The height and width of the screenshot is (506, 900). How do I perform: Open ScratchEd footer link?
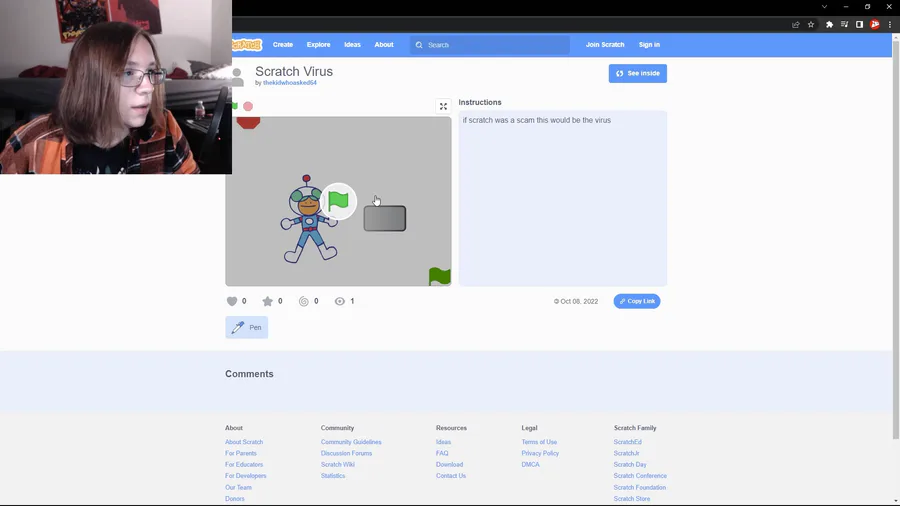(x=627, y=442)
